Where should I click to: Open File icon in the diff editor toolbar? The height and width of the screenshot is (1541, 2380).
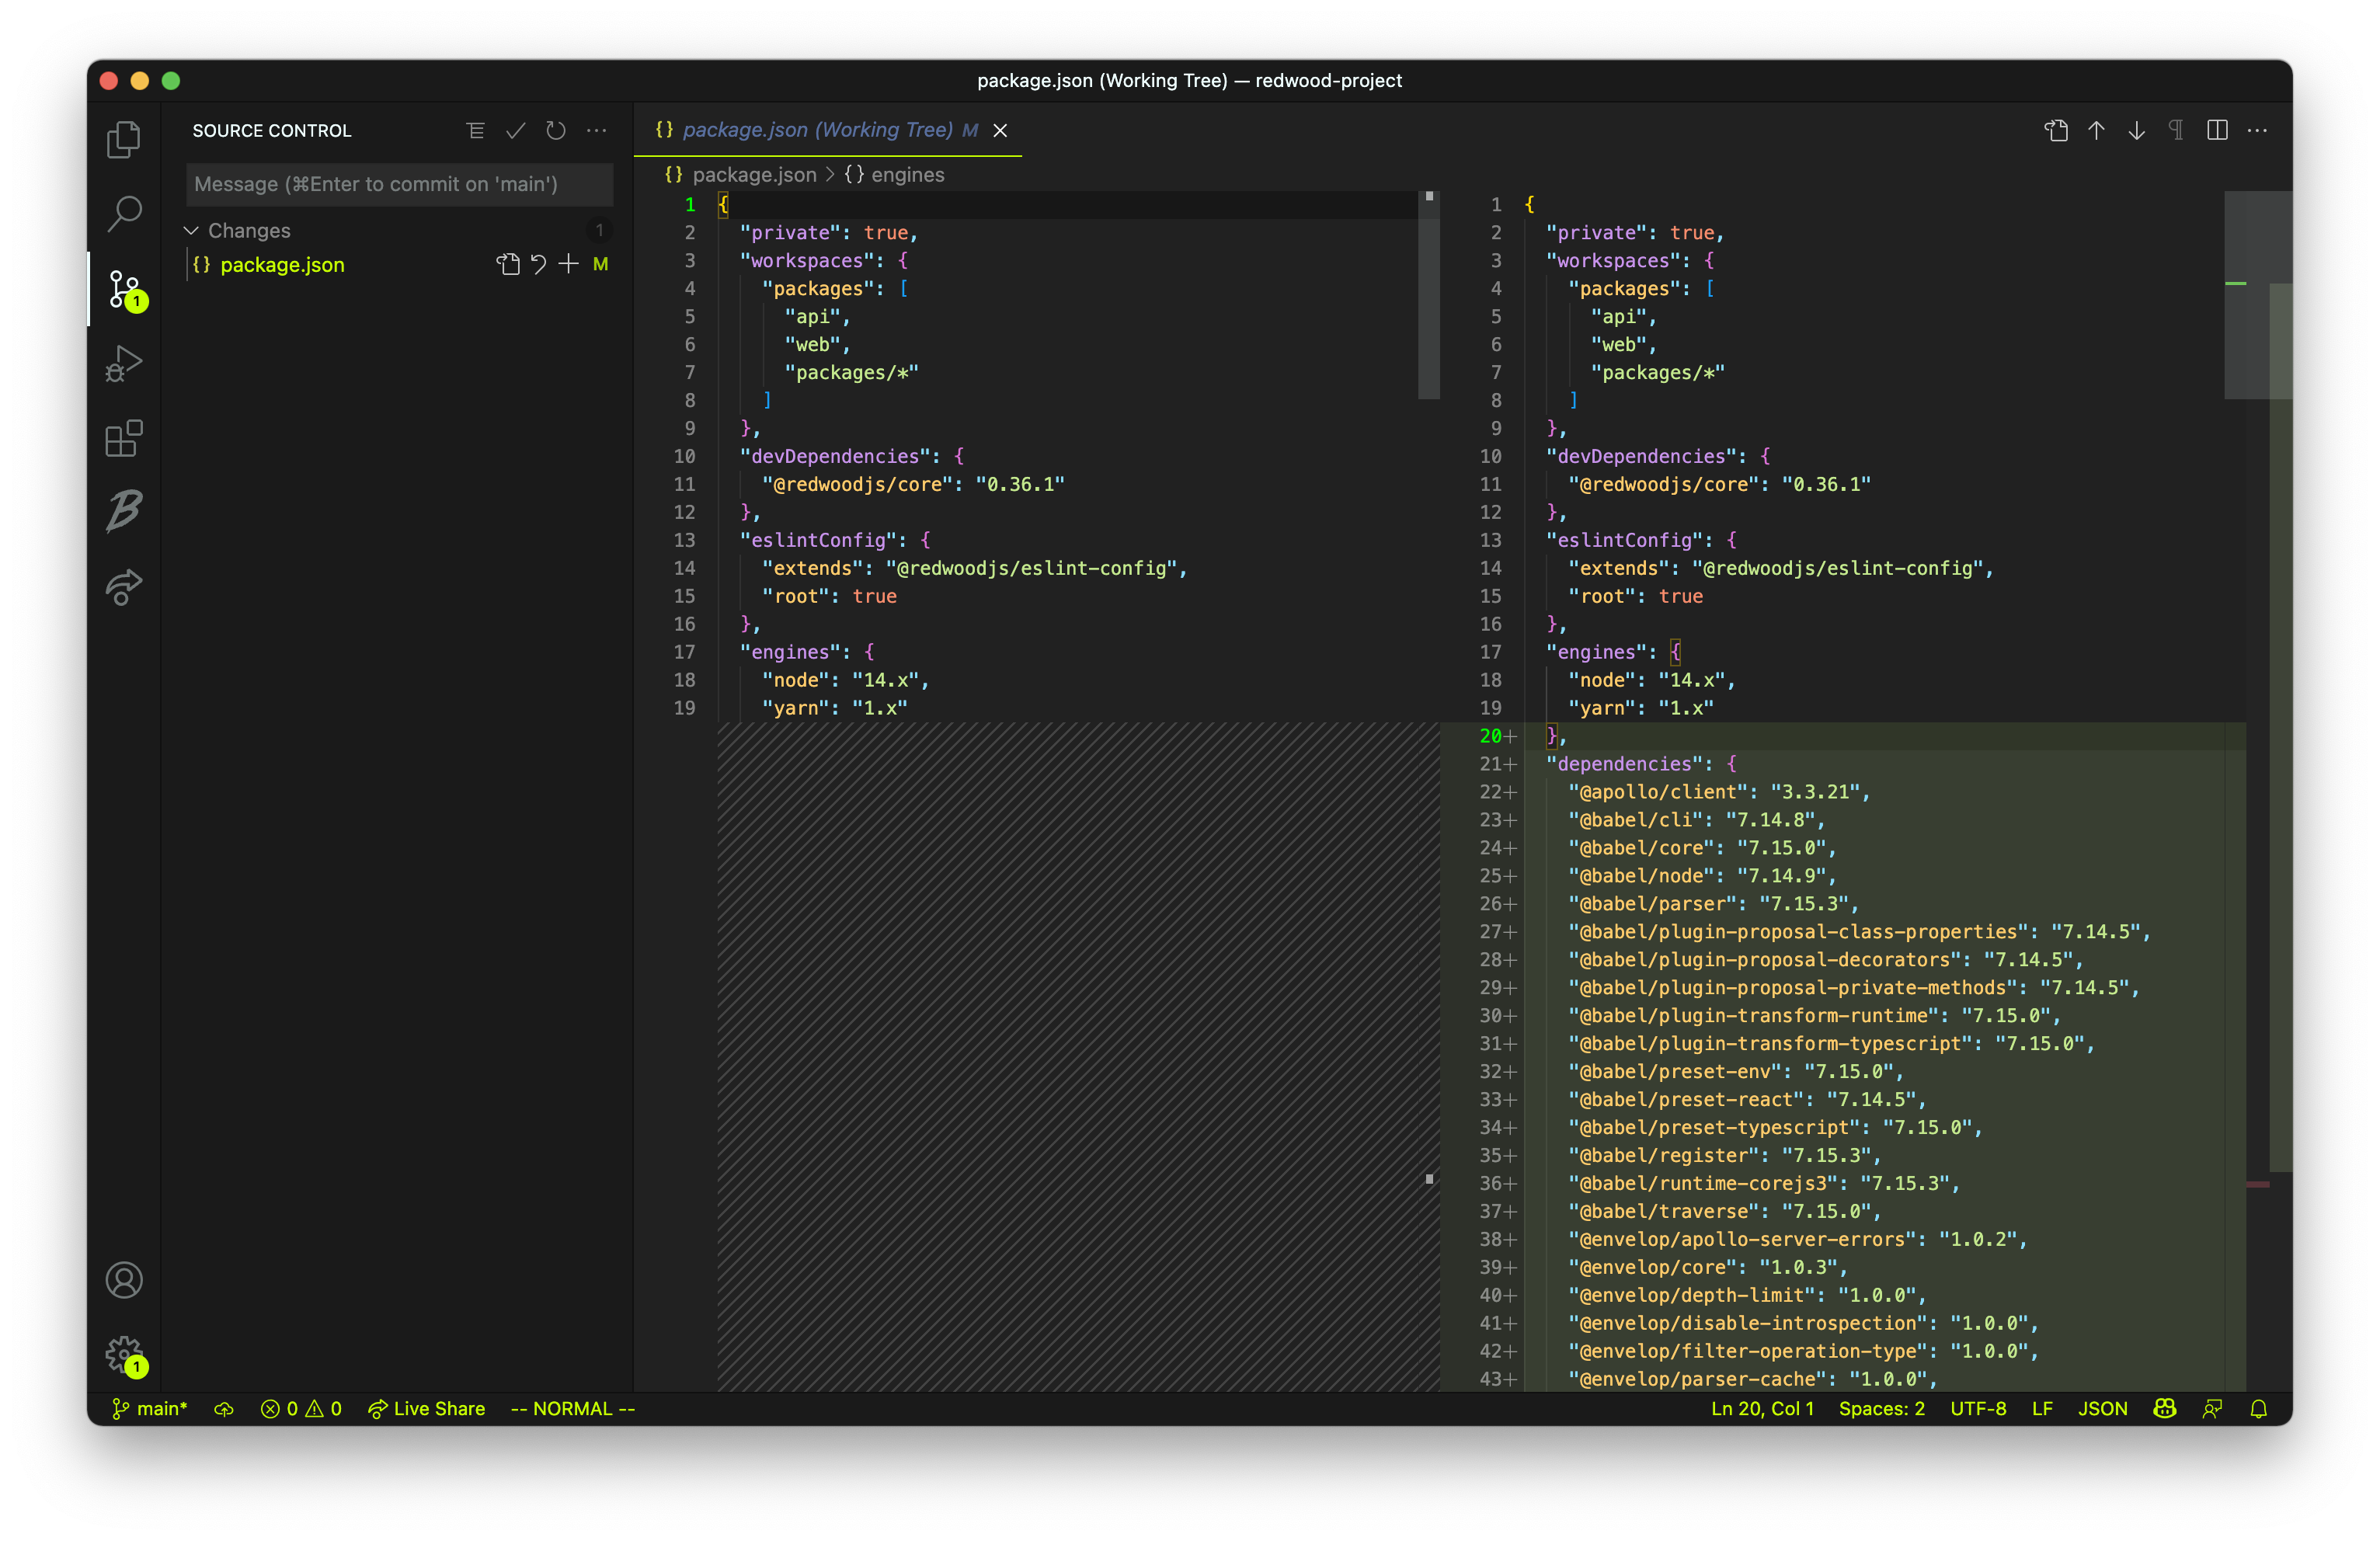[2055, 130]
